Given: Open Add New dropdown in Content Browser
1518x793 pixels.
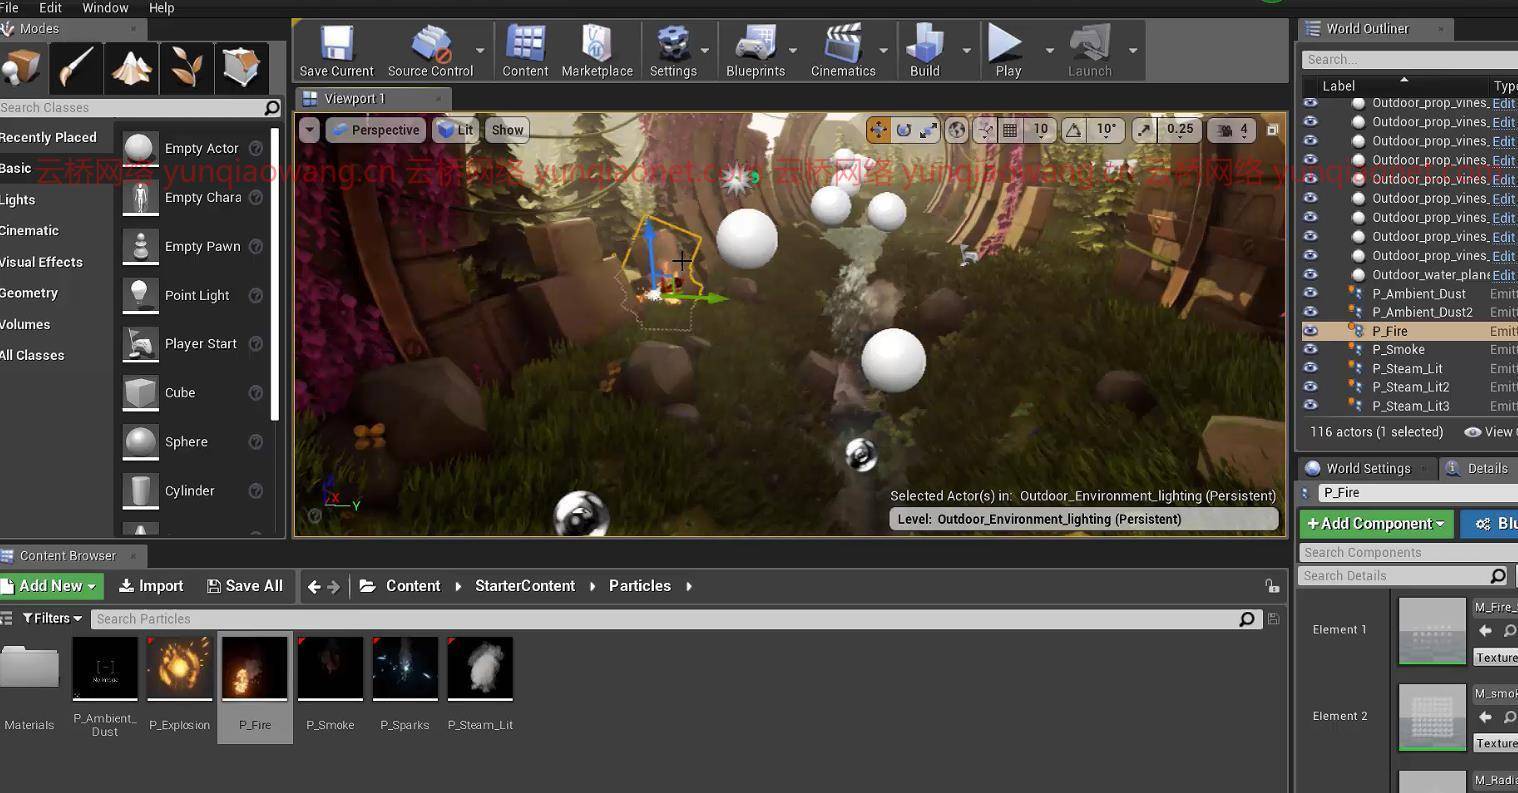Looking at the screenshot, I should click(x=50, y=586).
